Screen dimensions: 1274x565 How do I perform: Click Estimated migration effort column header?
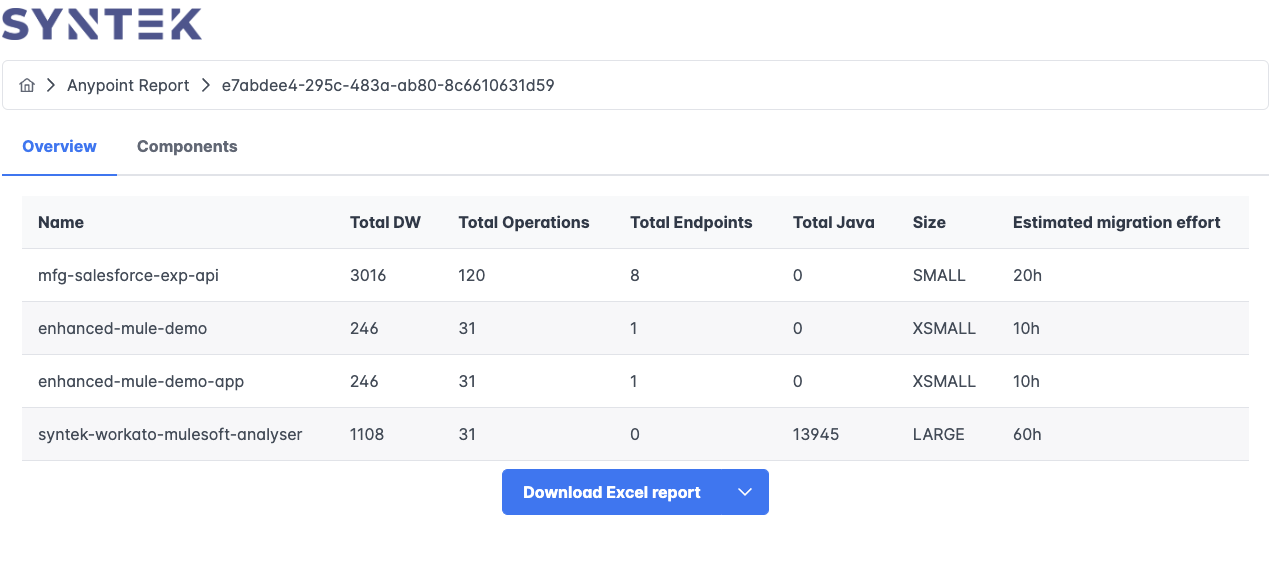click(x=1116, y=222)
